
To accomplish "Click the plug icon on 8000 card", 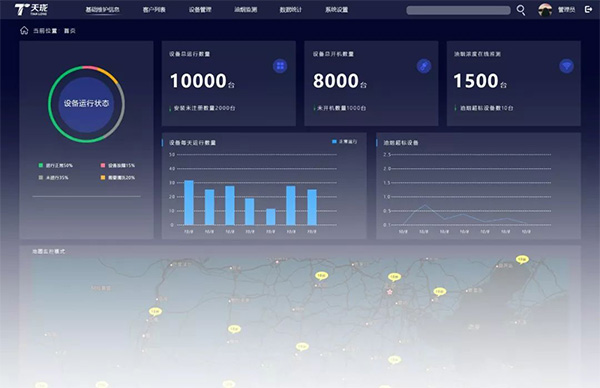I will click(424, 66).
